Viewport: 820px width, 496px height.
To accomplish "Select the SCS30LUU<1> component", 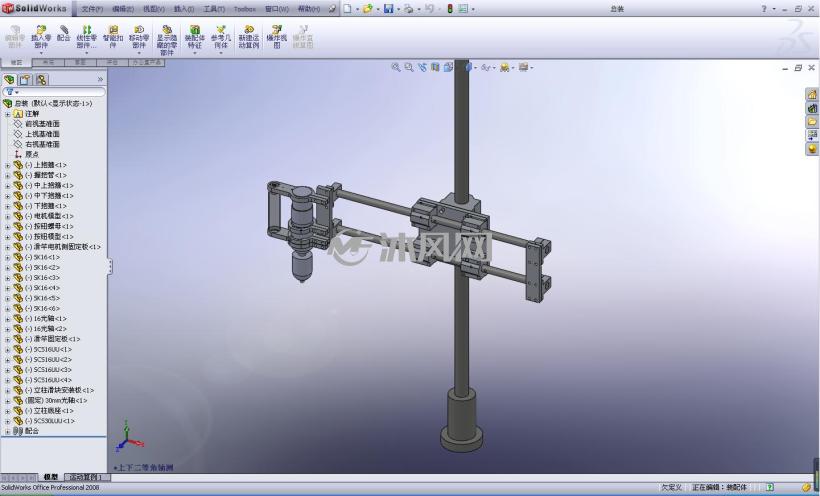I will tap(50, 421).
